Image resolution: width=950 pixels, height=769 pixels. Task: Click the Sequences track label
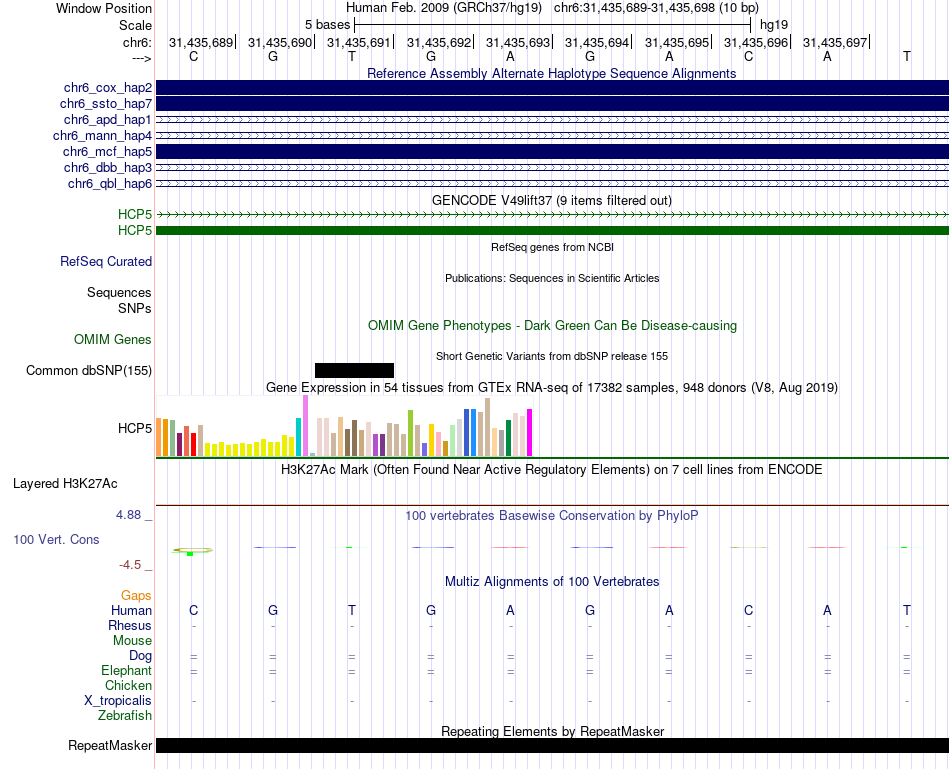[119, 293]
